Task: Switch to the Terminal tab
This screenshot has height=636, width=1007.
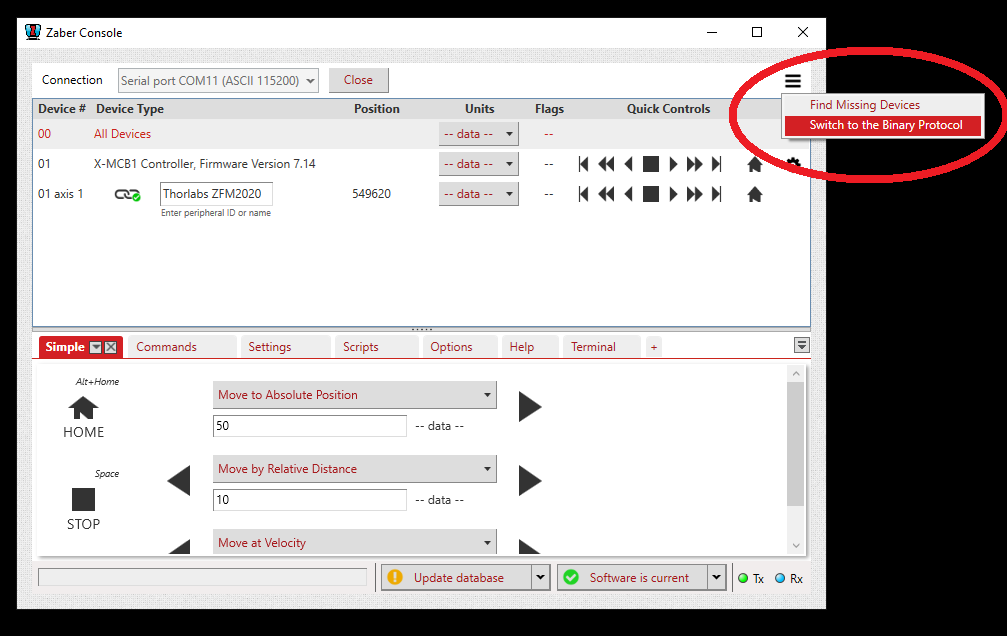Action: pyautogui.click(x=593, y=347)
